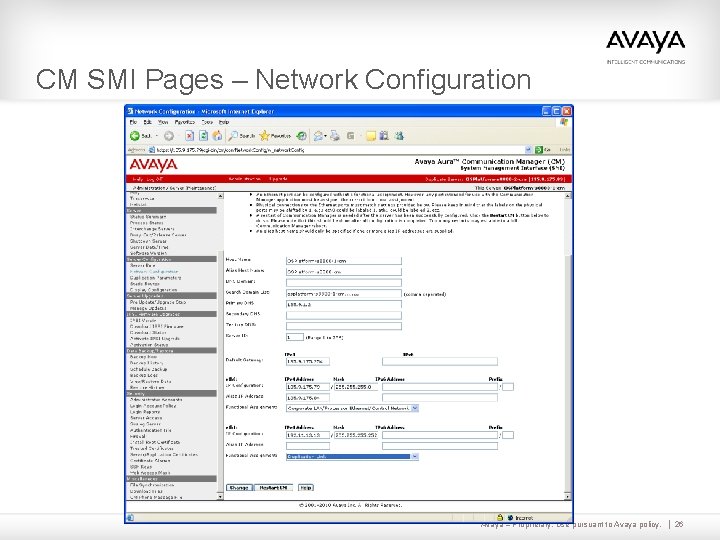This screenshot has width=720, height=540.
Task: Open the Mail button dropdown arrow
Action: coord(325,136)
